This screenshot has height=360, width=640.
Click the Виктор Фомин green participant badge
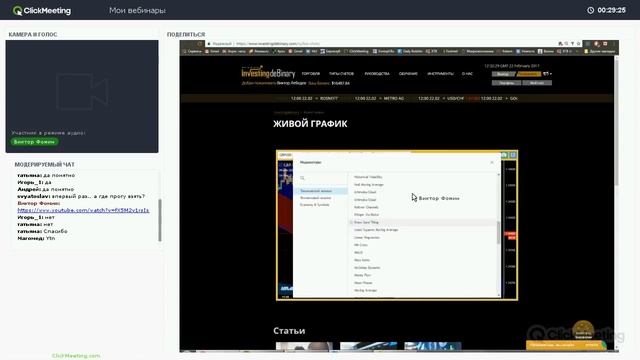(x=34, y=142)
